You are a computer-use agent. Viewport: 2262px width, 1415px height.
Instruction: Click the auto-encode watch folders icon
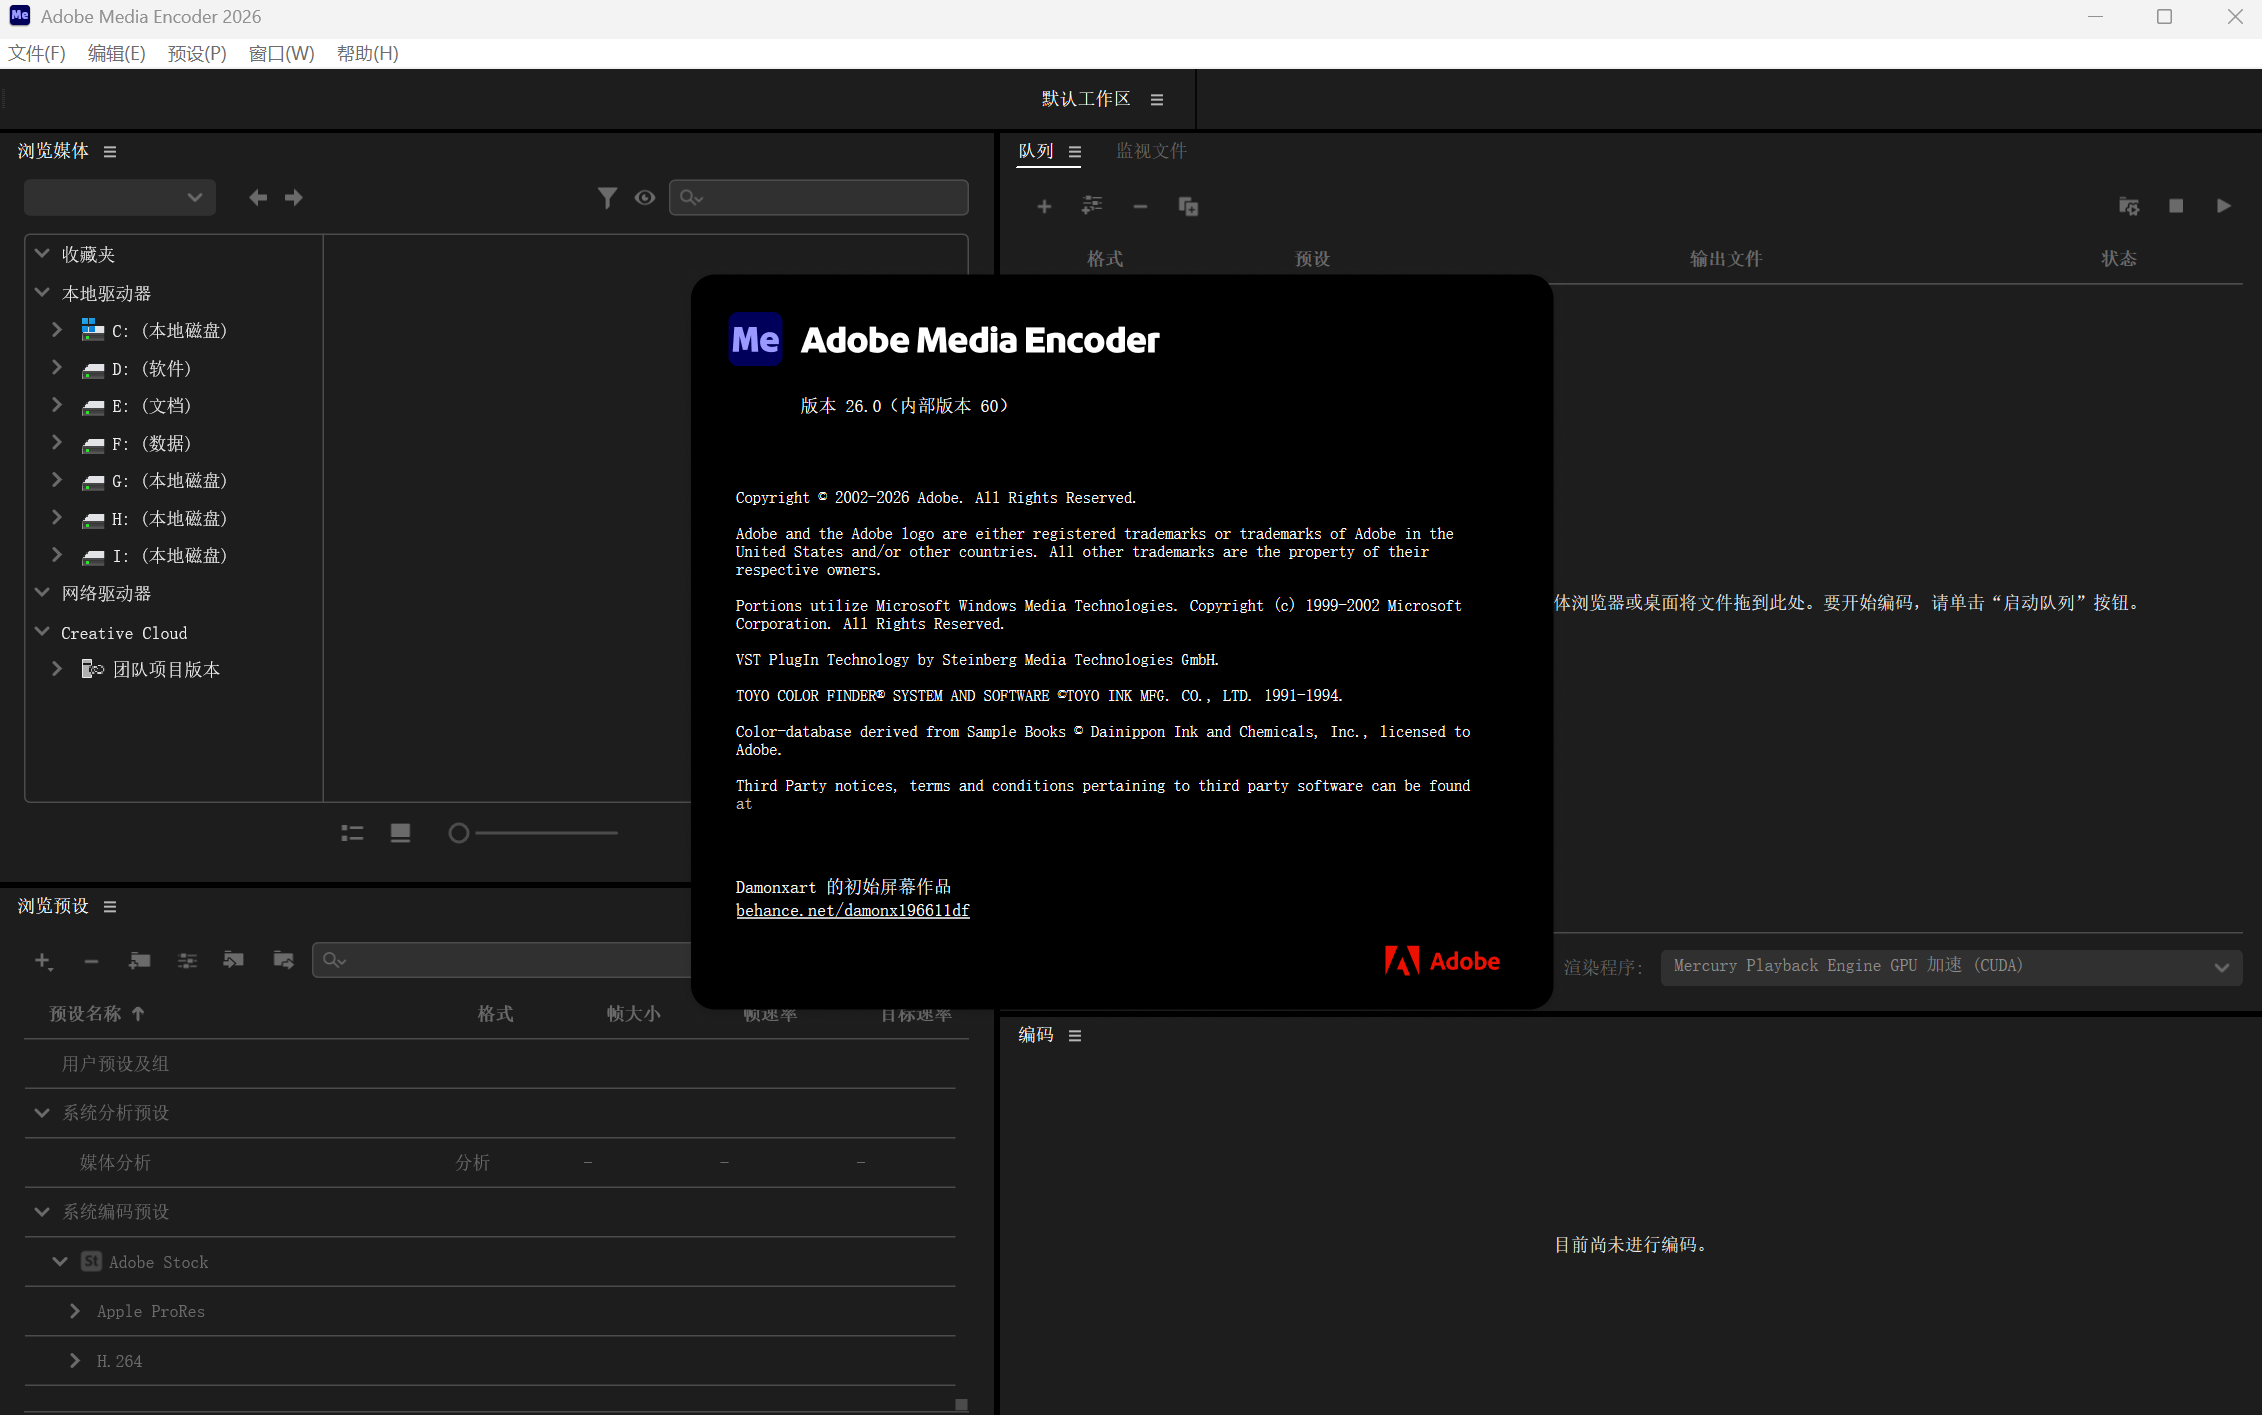(x=2129, y=206)
